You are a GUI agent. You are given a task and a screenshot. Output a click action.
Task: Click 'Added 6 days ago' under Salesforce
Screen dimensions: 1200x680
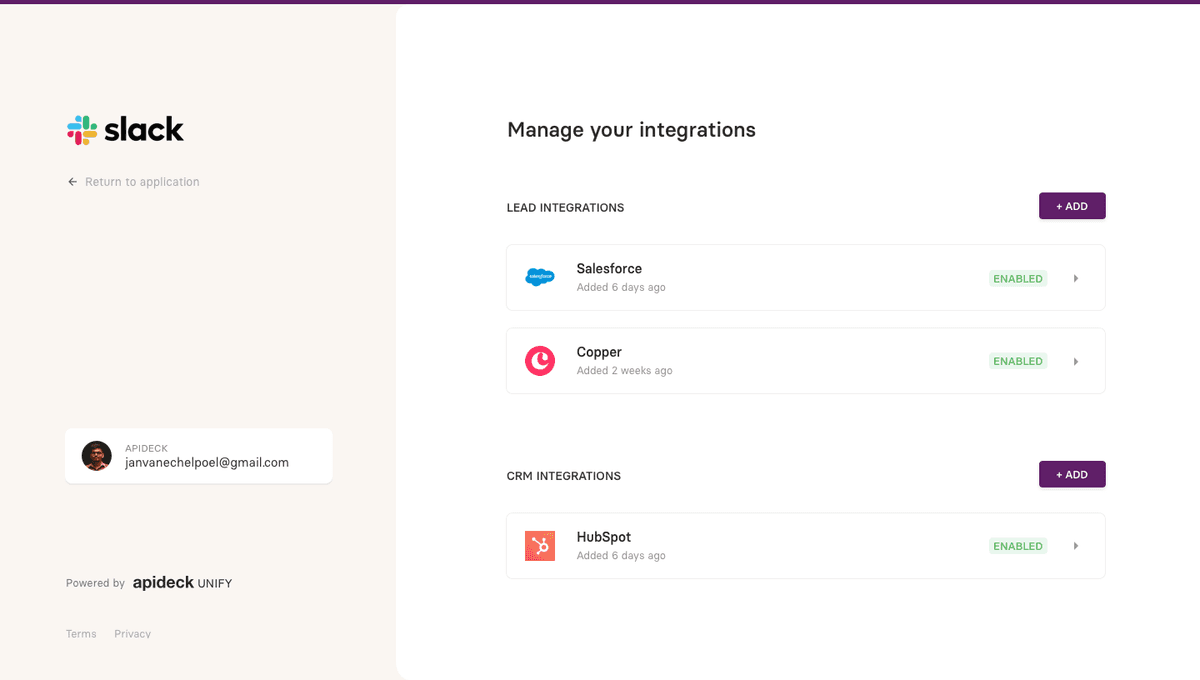click(x=621, y=288)
